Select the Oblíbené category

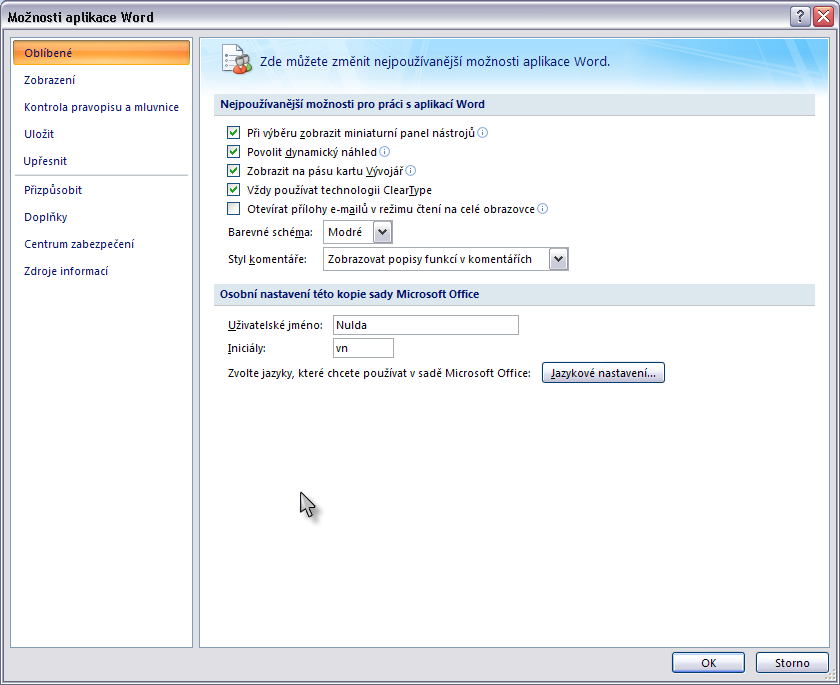(101, 52)
